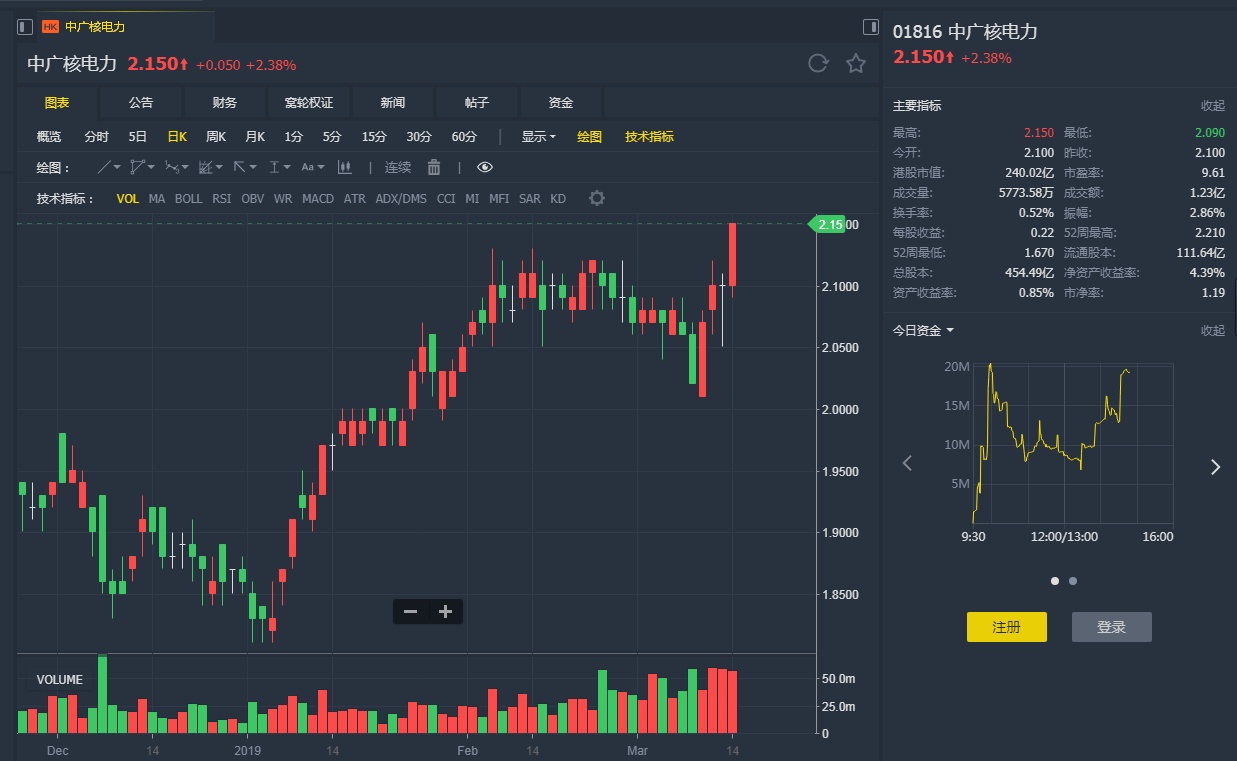Delete all drawings with trash icon
Screen dimensions: 1237x761
pyautogui.click(x=434, y=167)
